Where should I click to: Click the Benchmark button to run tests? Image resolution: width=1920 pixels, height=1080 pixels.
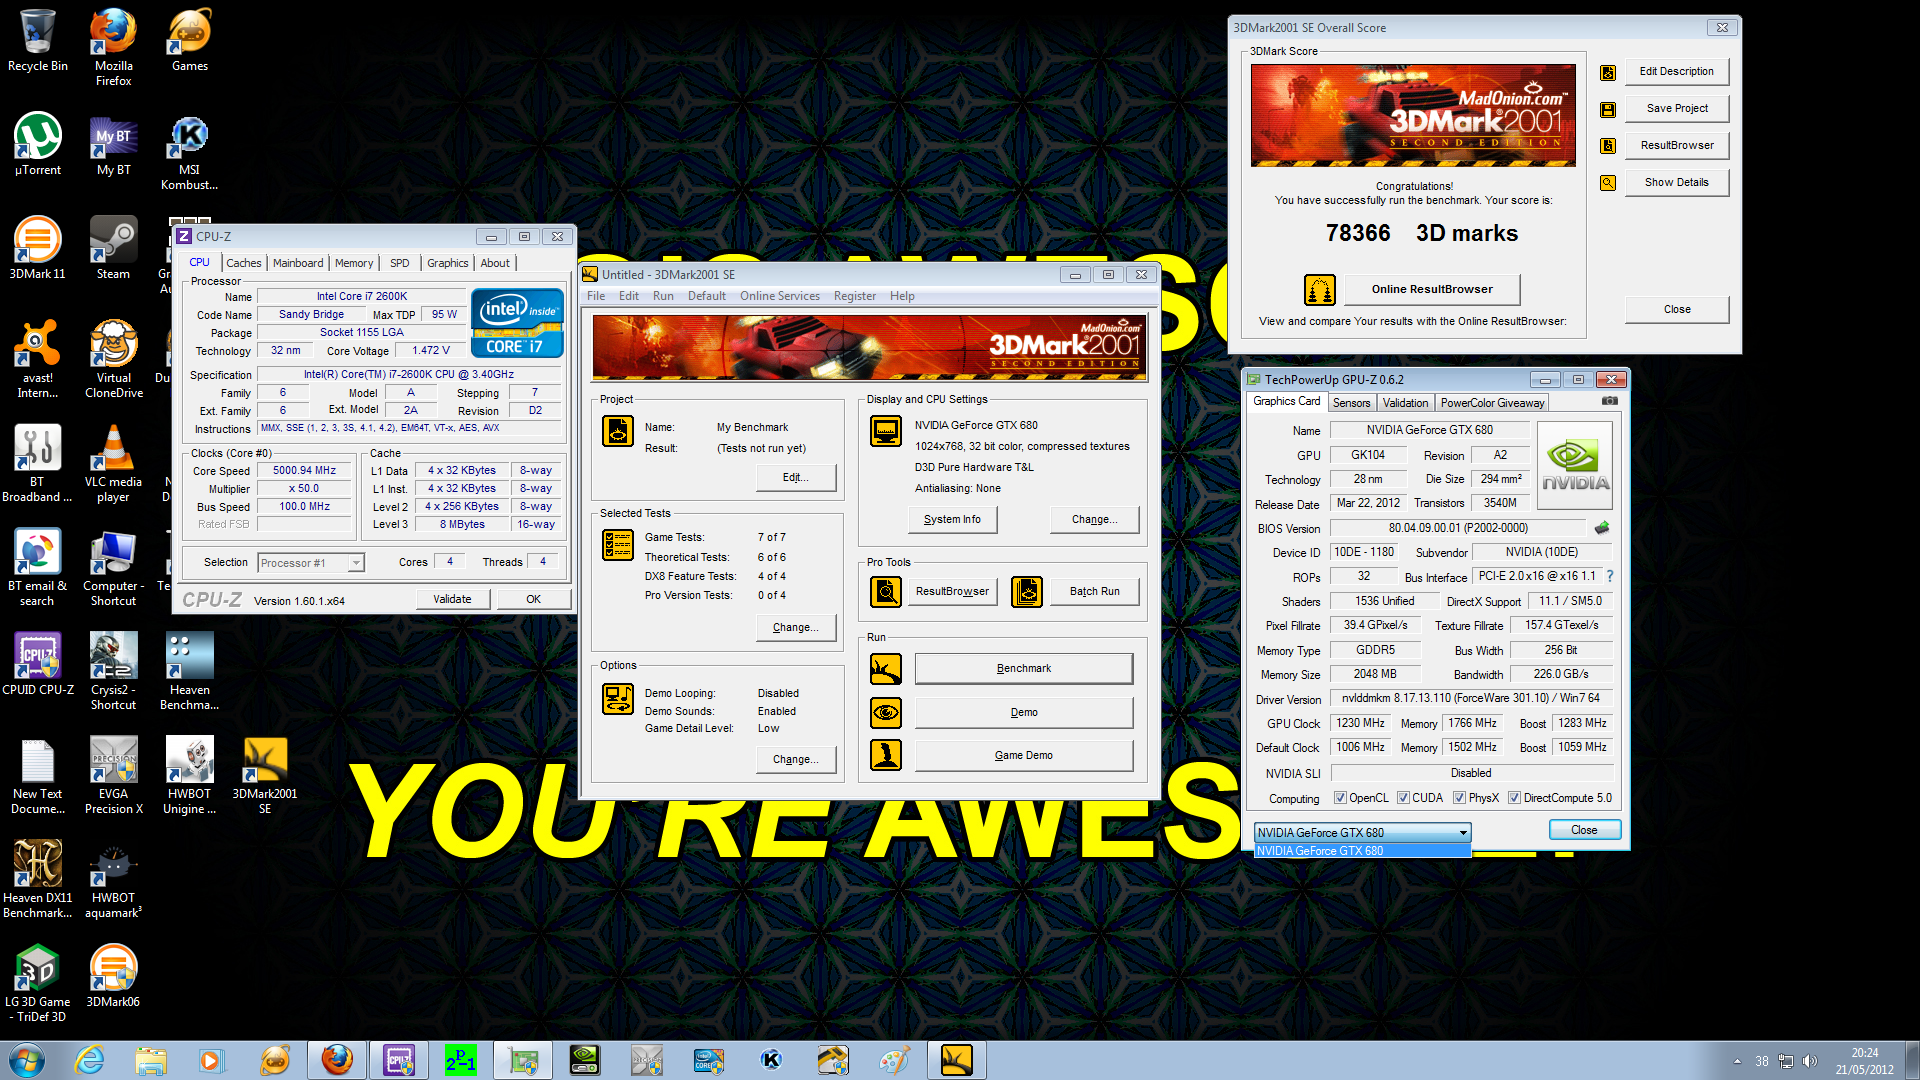click(x=1024, y=669)
